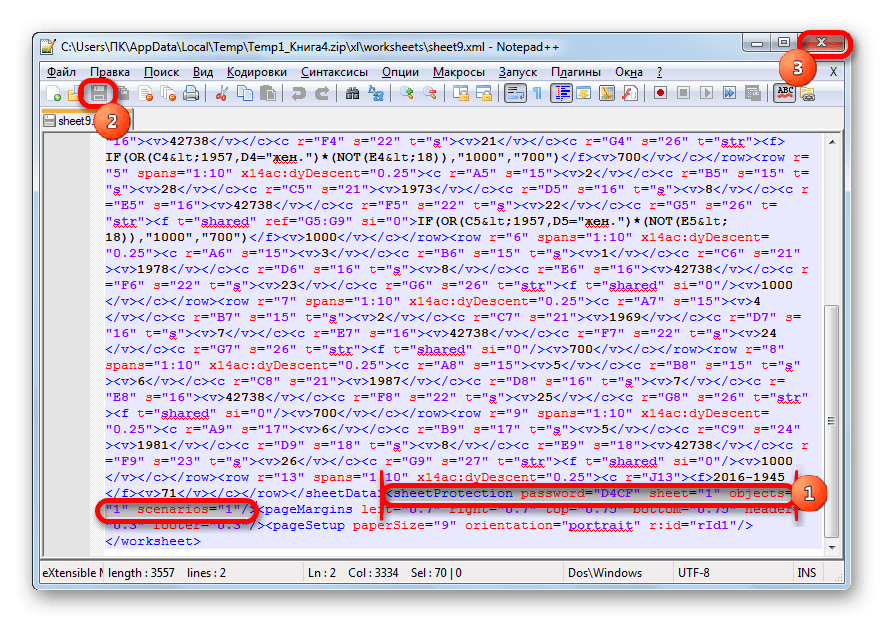This screenshot has width=884, height=623.
Task: Click the vertical scrollbar down arrow
Action: (832, 547)
